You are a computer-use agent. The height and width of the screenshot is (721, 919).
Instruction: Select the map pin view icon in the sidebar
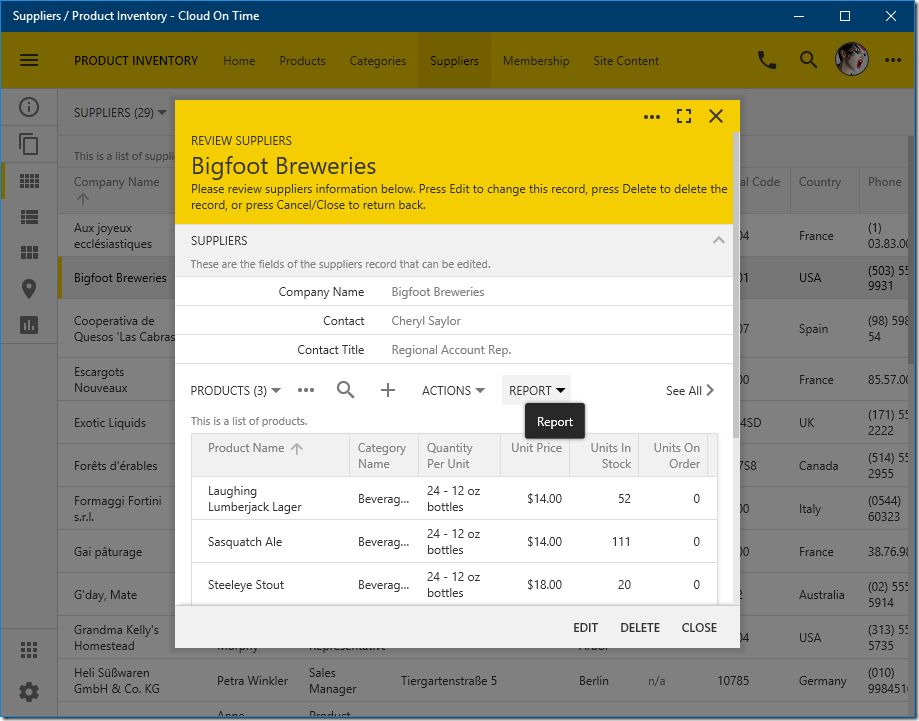pyautogui.click(x=29, y=288)
